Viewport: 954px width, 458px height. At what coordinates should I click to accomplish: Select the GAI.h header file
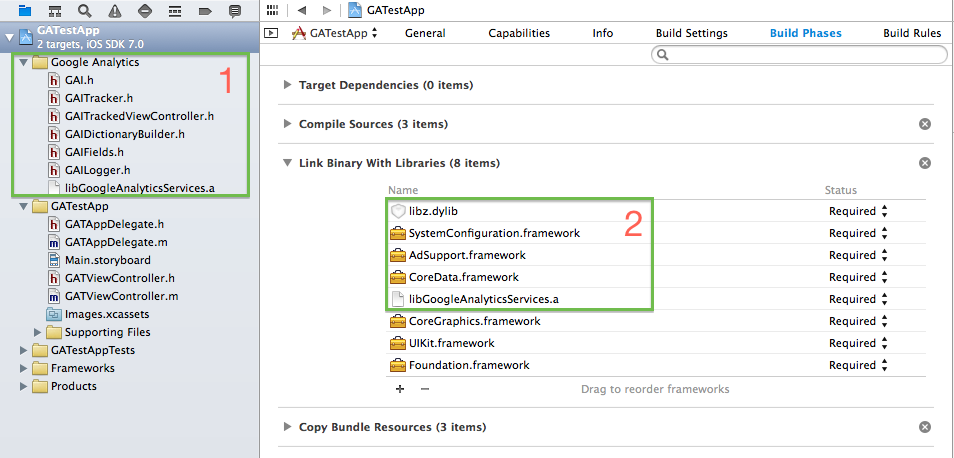[x=79, y=80]
